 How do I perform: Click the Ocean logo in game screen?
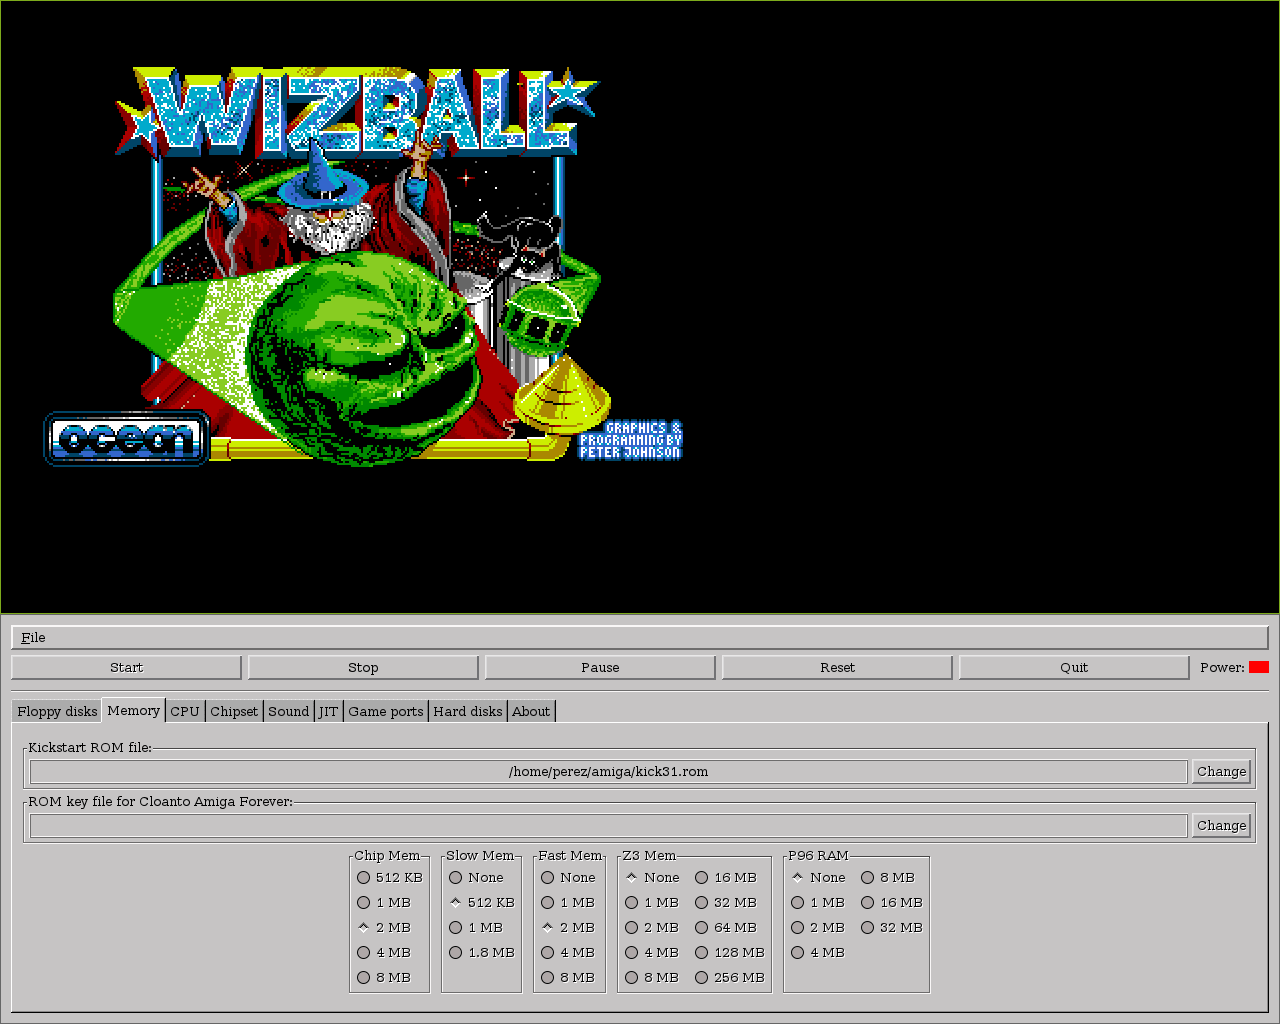(x=127, y=438)
